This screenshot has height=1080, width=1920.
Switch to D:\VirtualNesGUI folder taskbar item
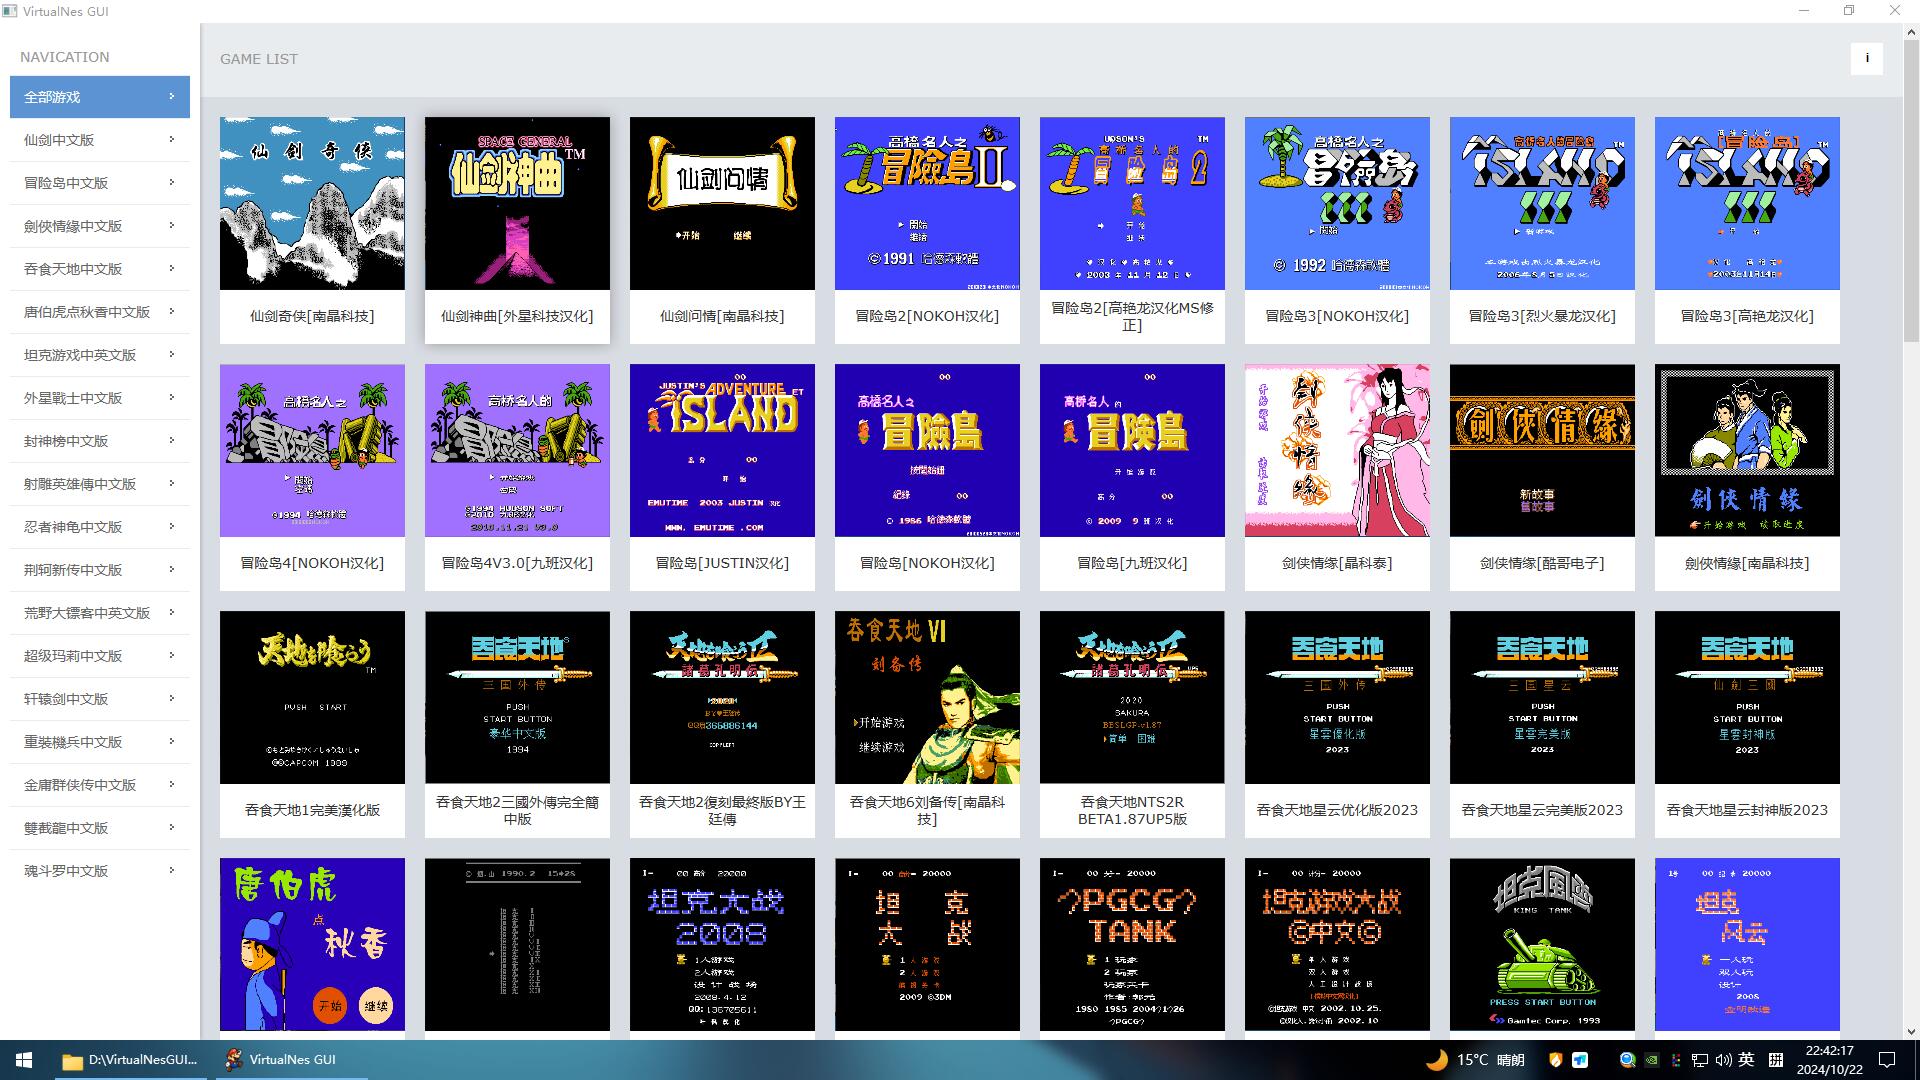130,1060
